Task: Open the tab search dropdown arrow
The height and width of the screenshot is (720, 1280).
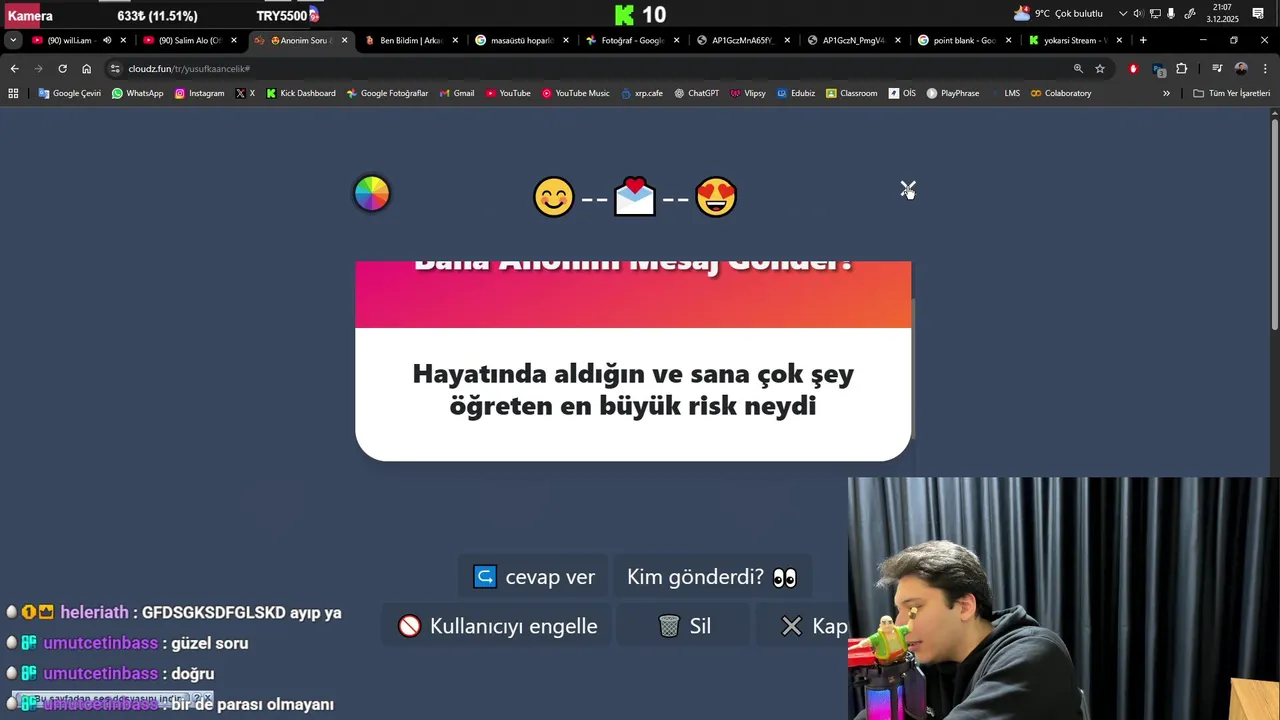Action: click(x=12, y=40)
